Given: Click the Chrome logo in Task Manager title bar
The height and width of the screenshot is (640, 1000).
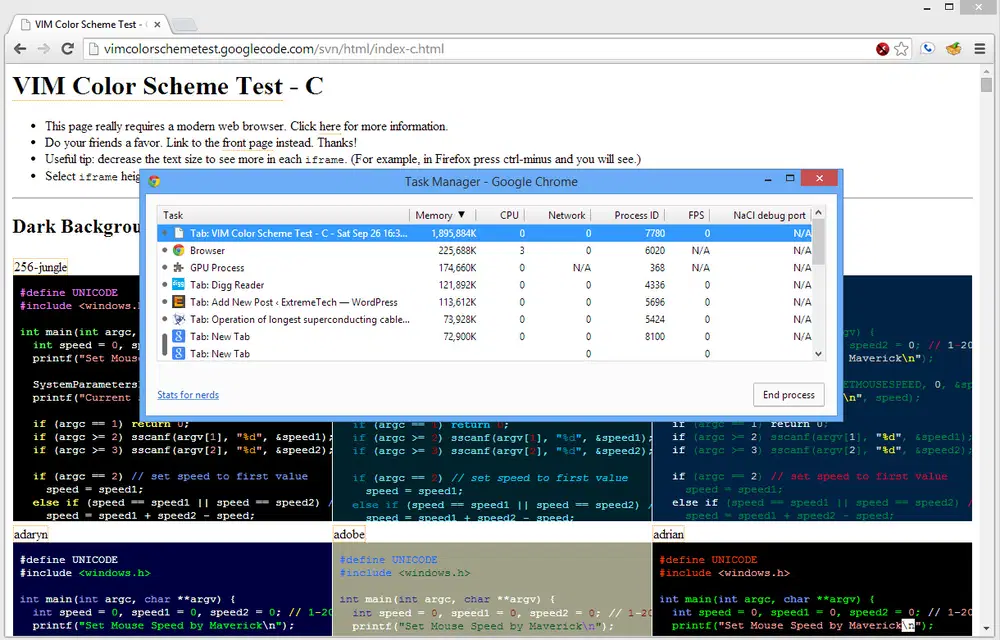Looking at the screenshot, I should (154, 182).
